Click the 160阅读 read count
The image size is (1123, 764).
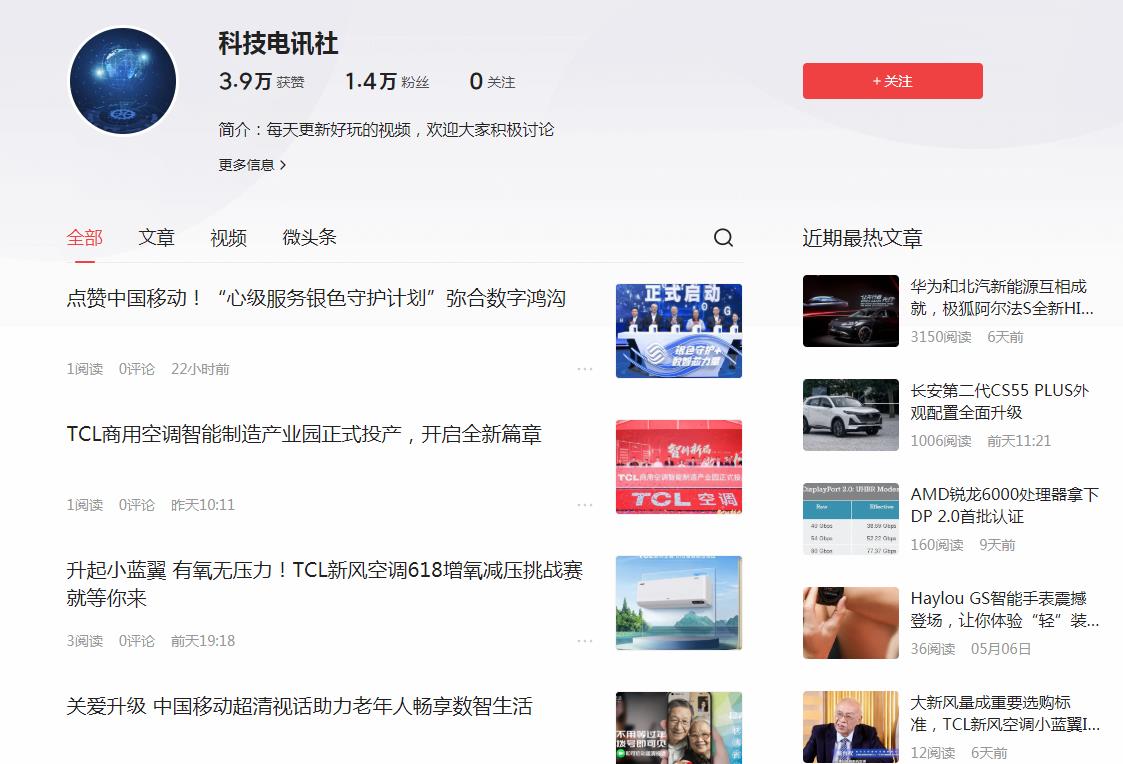(x=938, y=545)
